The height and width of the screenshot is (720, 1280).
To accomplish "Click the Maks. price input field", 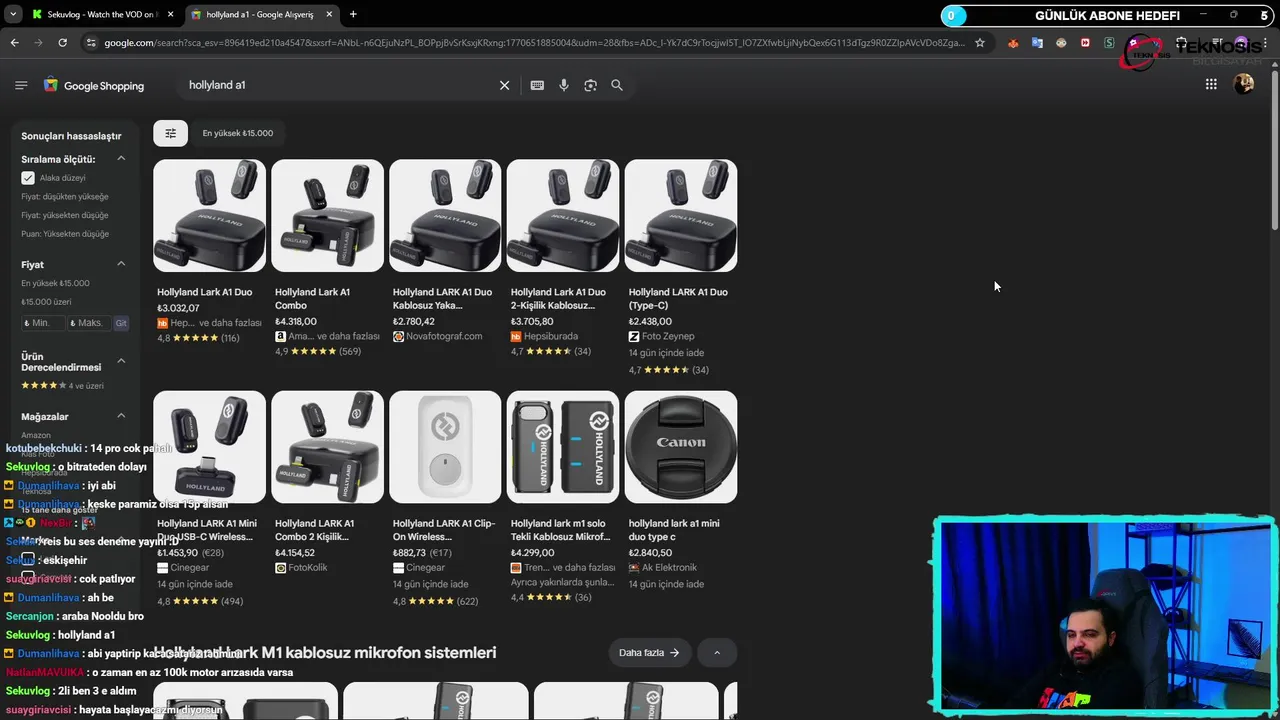I will click(88, 323).
